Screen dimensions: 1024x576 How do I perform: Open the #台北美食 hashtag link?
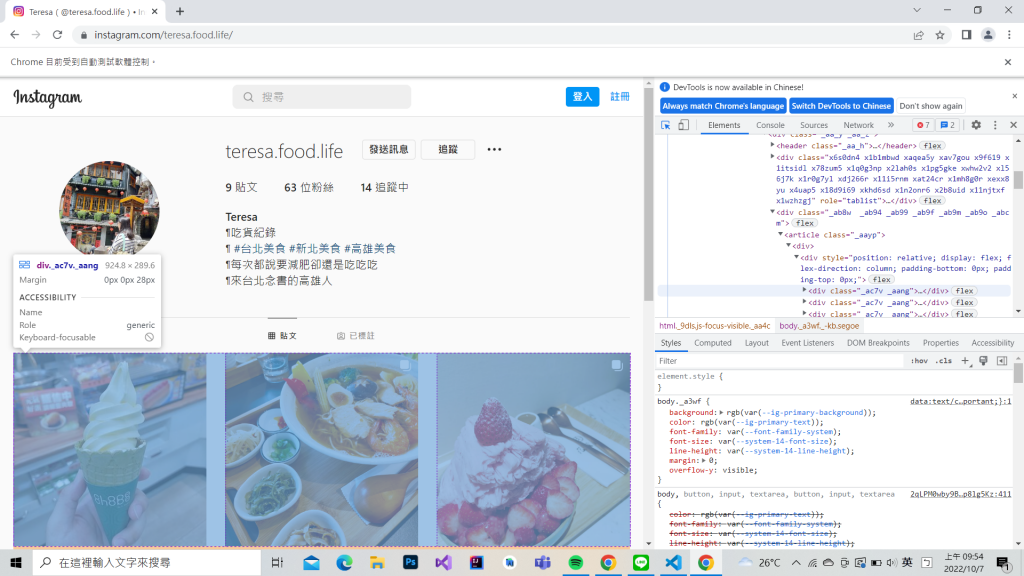coord(259,248)
